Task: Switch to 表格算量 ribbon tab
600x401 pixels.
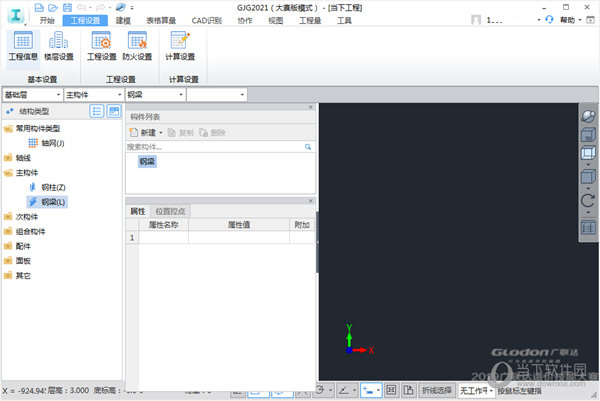Action: (x=161, y=20)
